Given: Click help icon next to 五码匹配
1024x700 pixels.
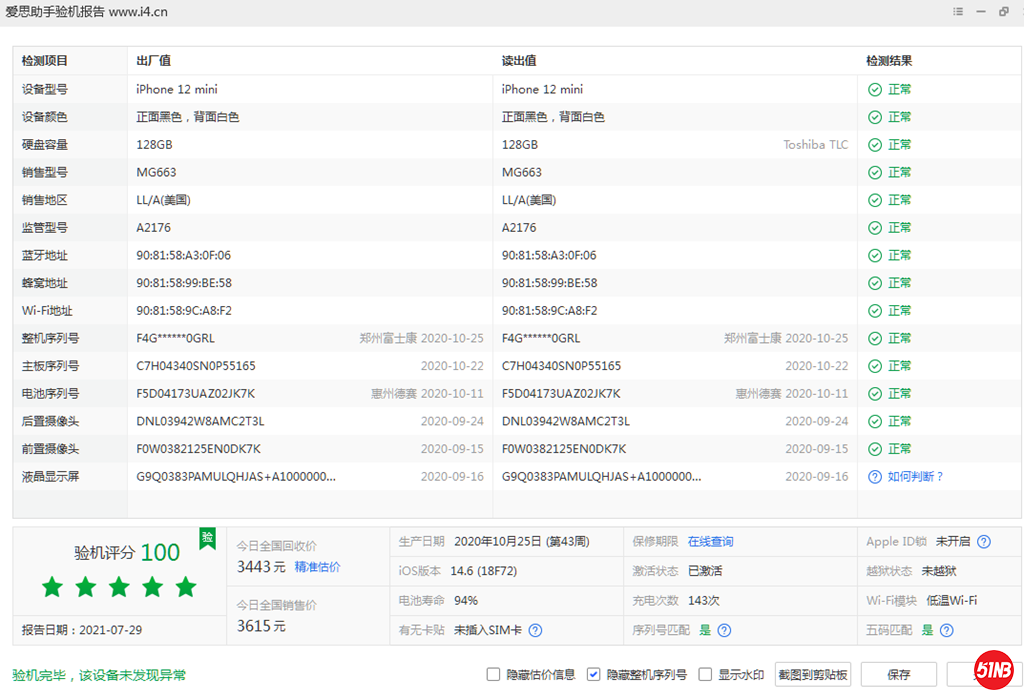Looking at the screenshot, I should (x=946, y=630).
